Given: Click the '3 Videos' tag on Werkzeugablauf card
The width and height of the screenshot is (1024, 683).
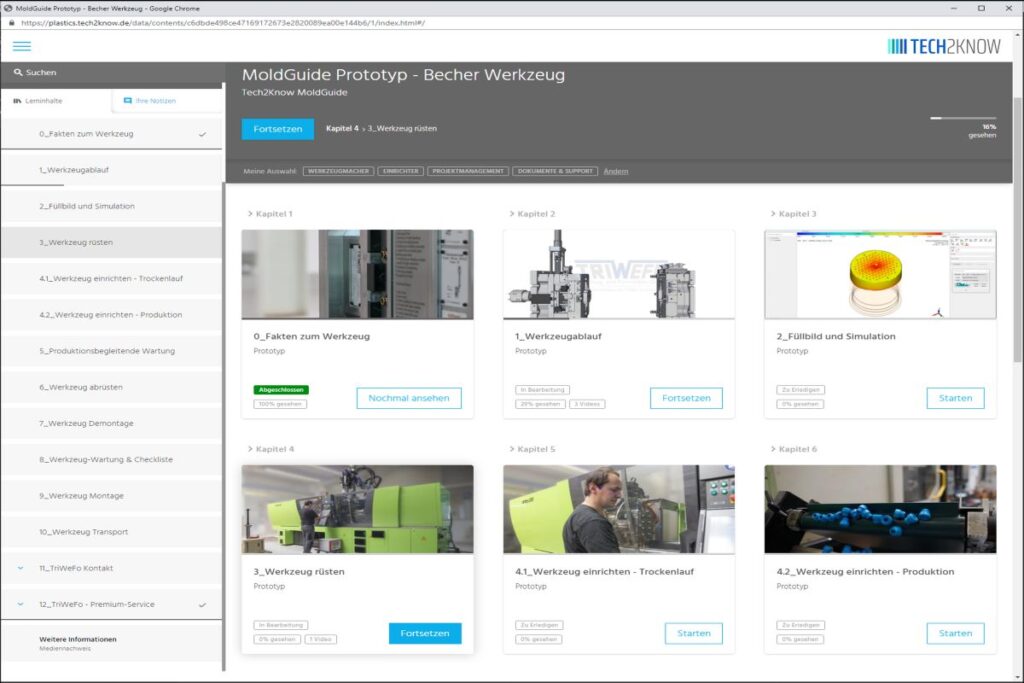Looking at the screenshot, I should tap(587, 404).
